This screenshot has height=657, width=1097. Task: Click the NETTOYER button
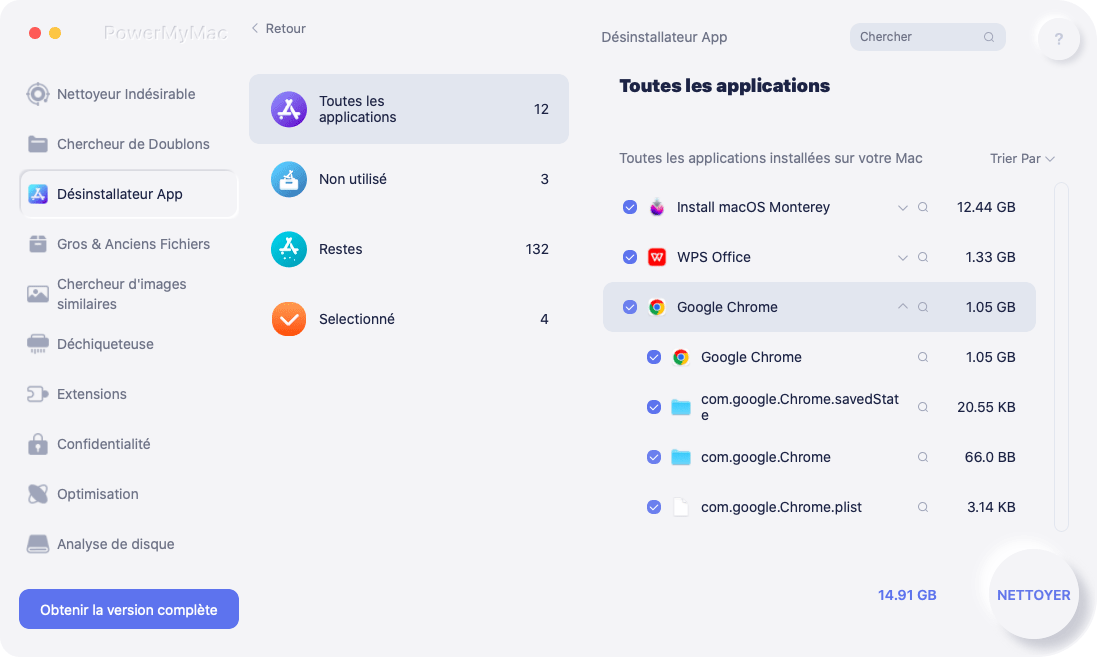coord(1033,595)
